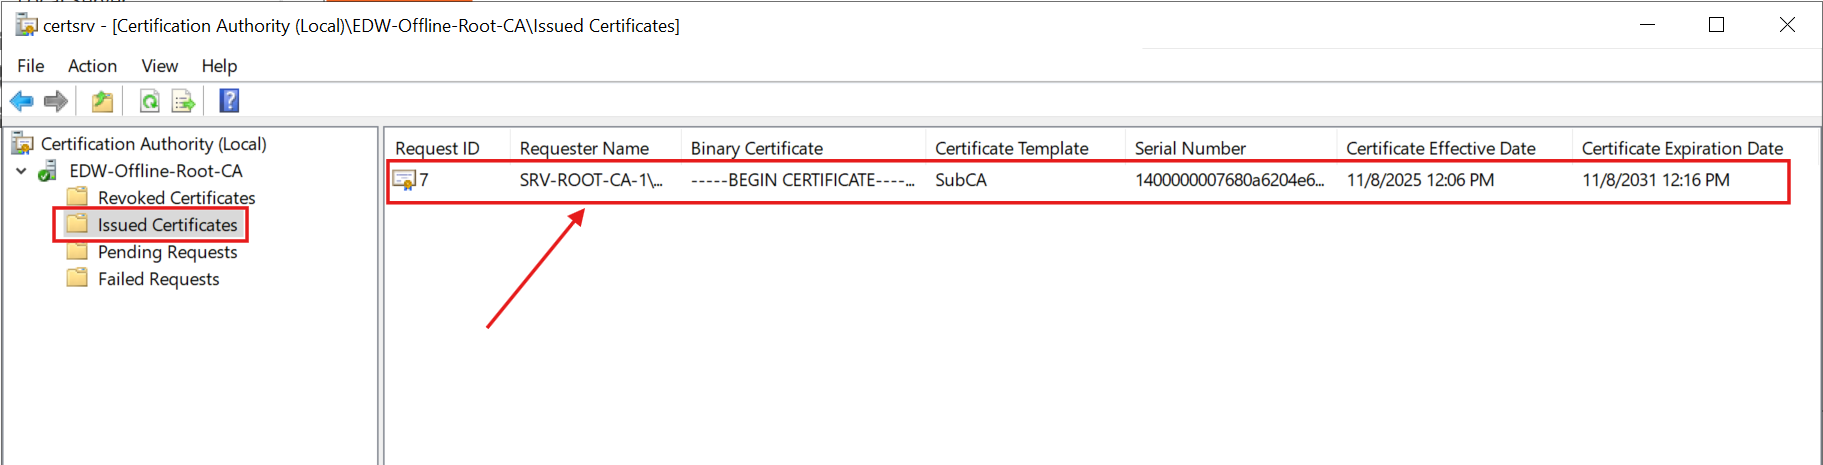Viewport: 1823px width, 465px height.
Task: Click serial number 1400000007680a6204e6... cell
Action: (x=1230, y=180)
